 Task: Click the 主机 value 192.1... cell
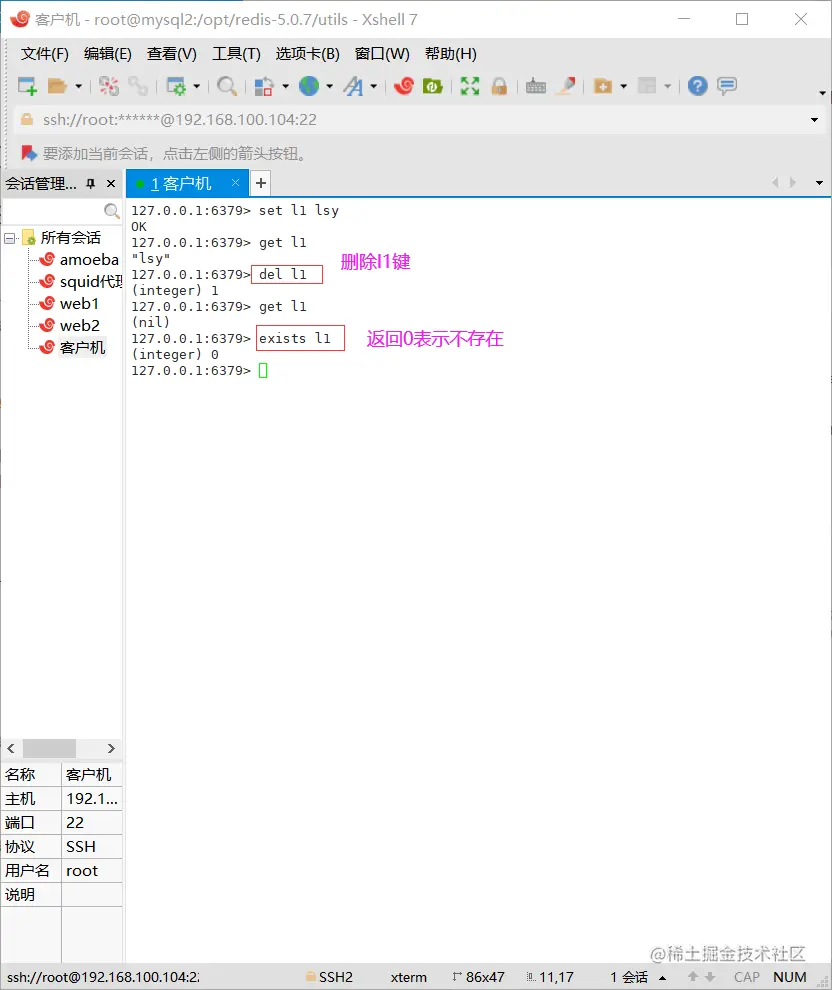click(92, 799)
